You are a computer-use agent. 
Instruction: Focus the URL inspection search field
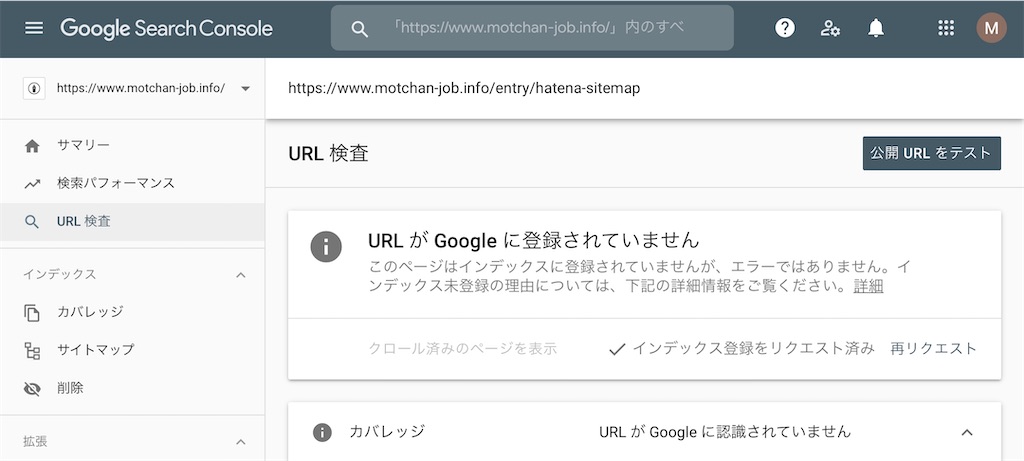point(532,28)
